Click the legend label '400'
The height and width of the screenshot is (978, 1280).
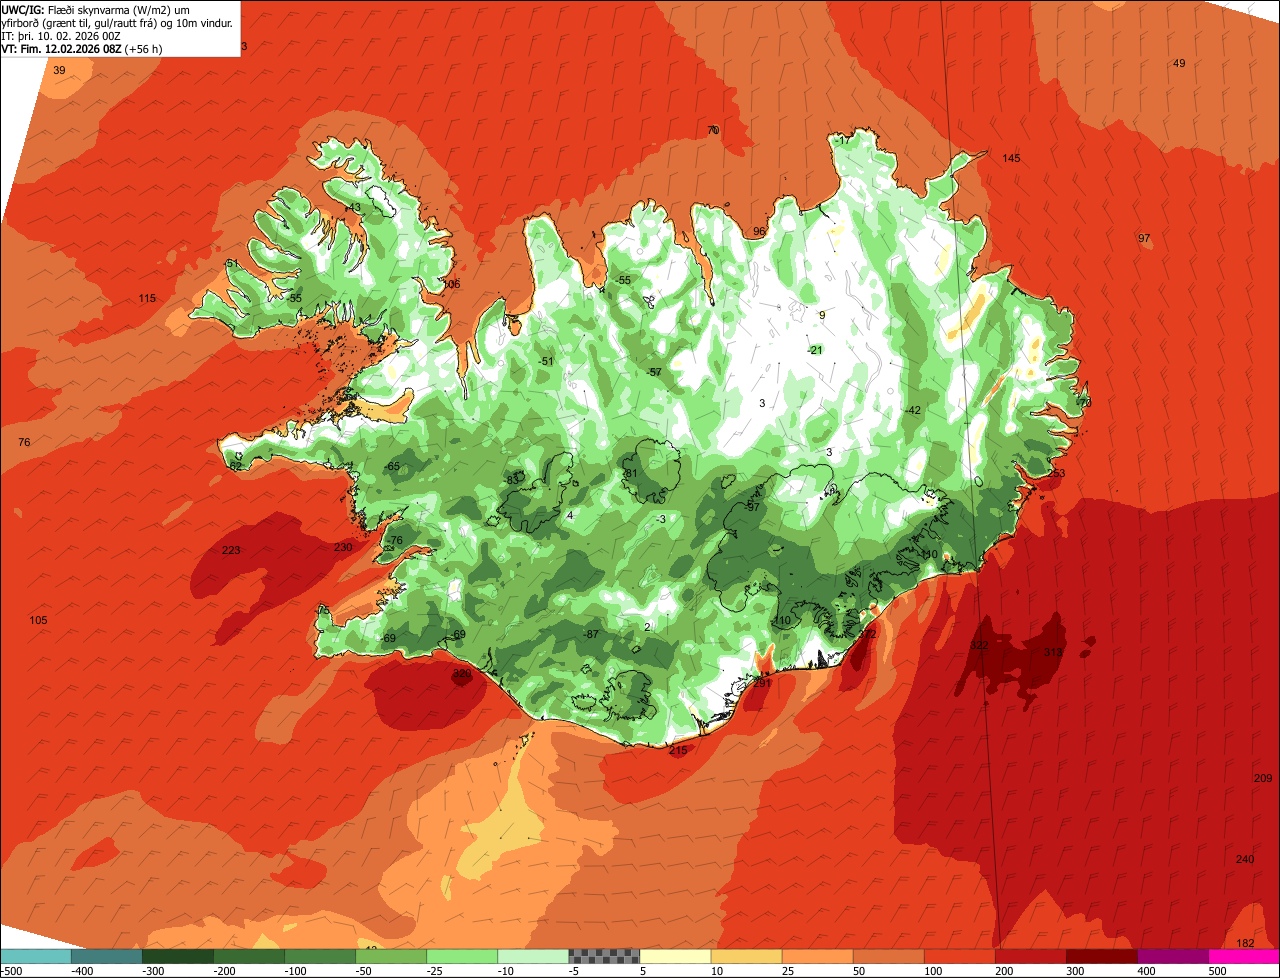click(1146, 970)
